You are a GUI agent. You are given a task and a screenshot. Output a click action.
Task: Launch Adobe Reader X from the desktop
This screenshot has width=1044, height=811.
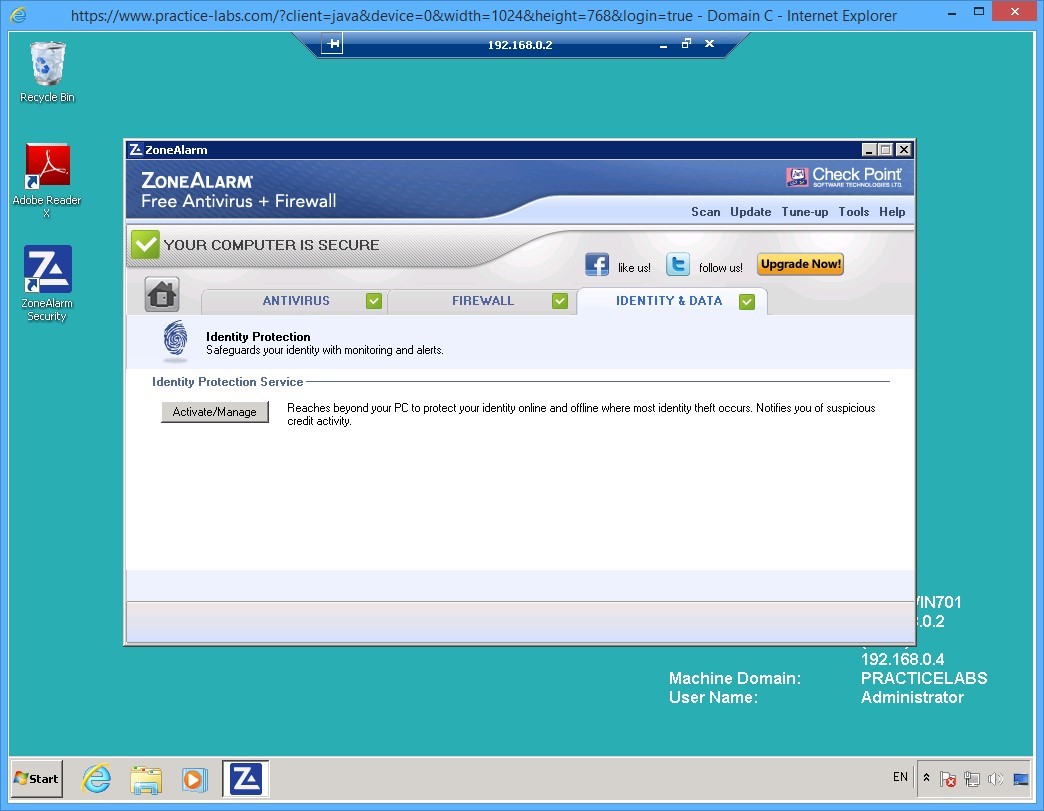point(46,163)
